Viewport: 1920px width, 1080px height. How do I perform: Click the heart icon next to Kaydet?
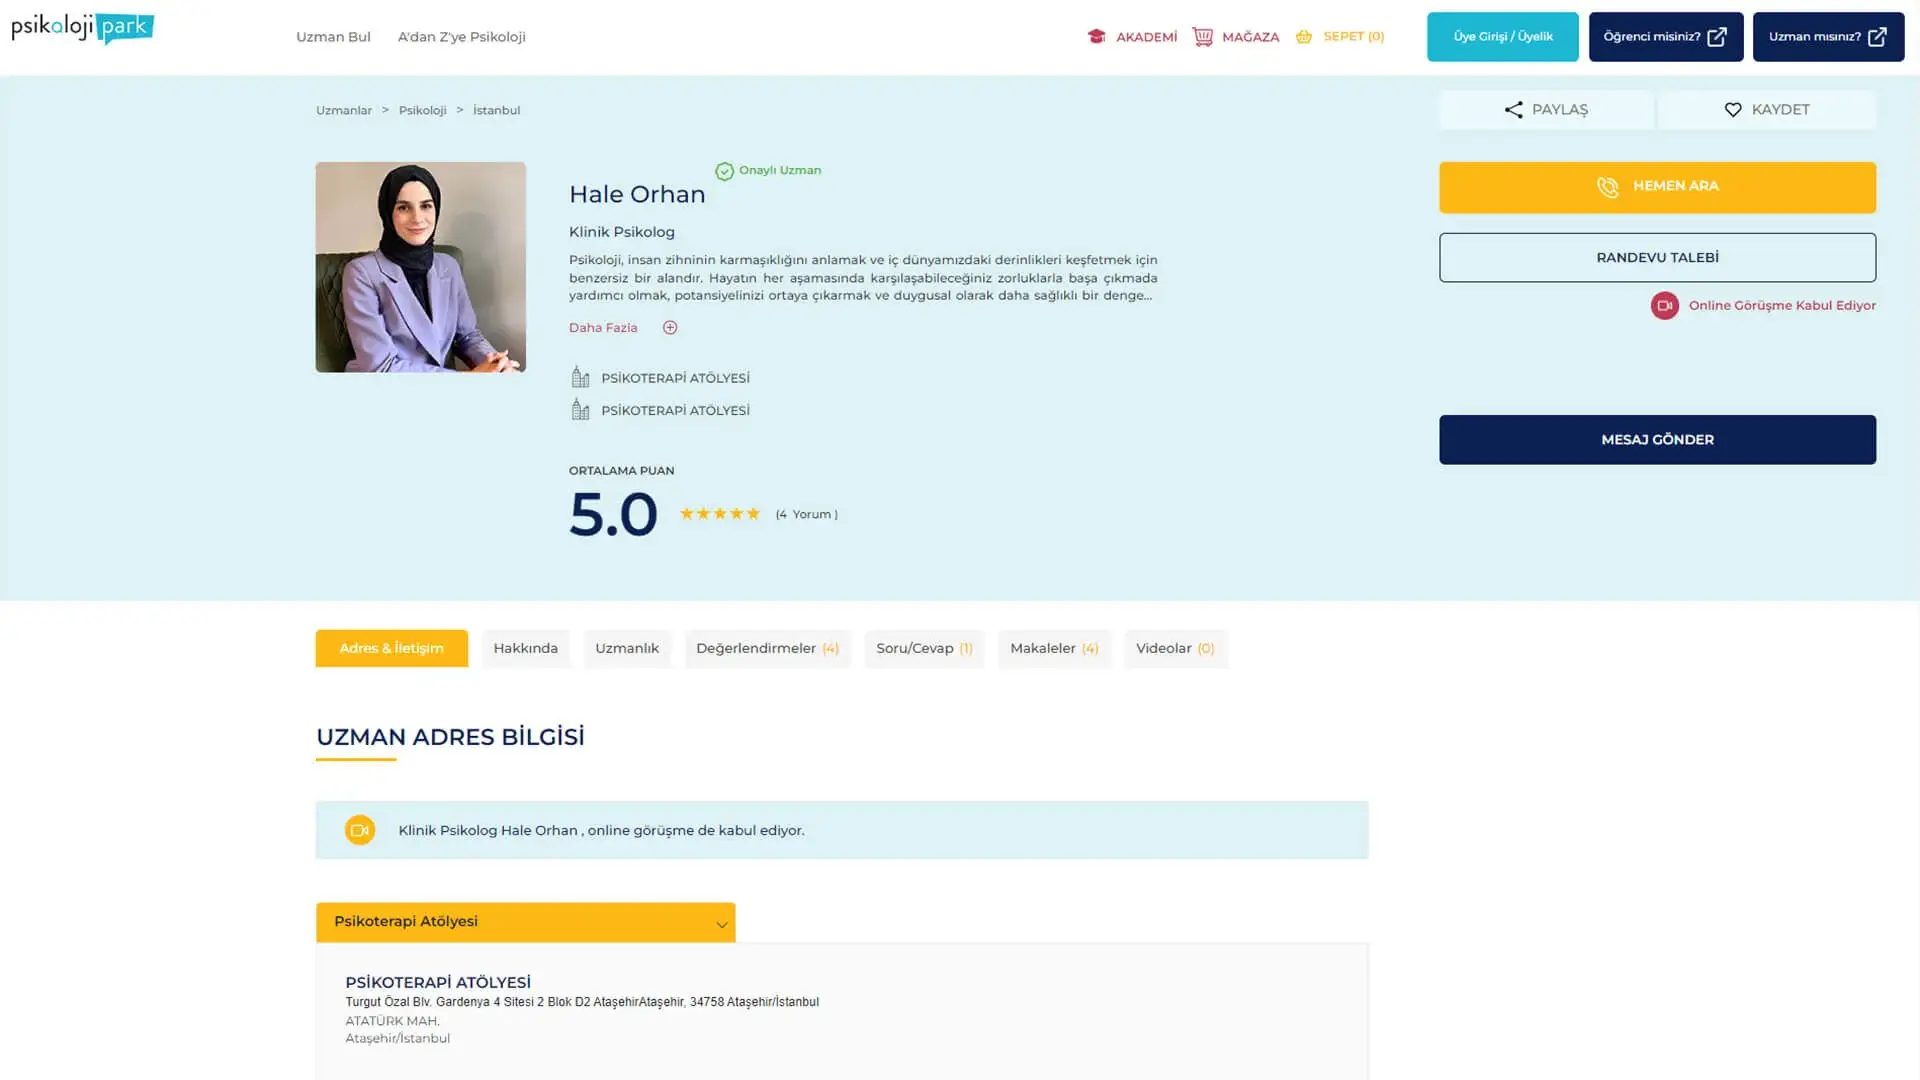(1733, 110)
